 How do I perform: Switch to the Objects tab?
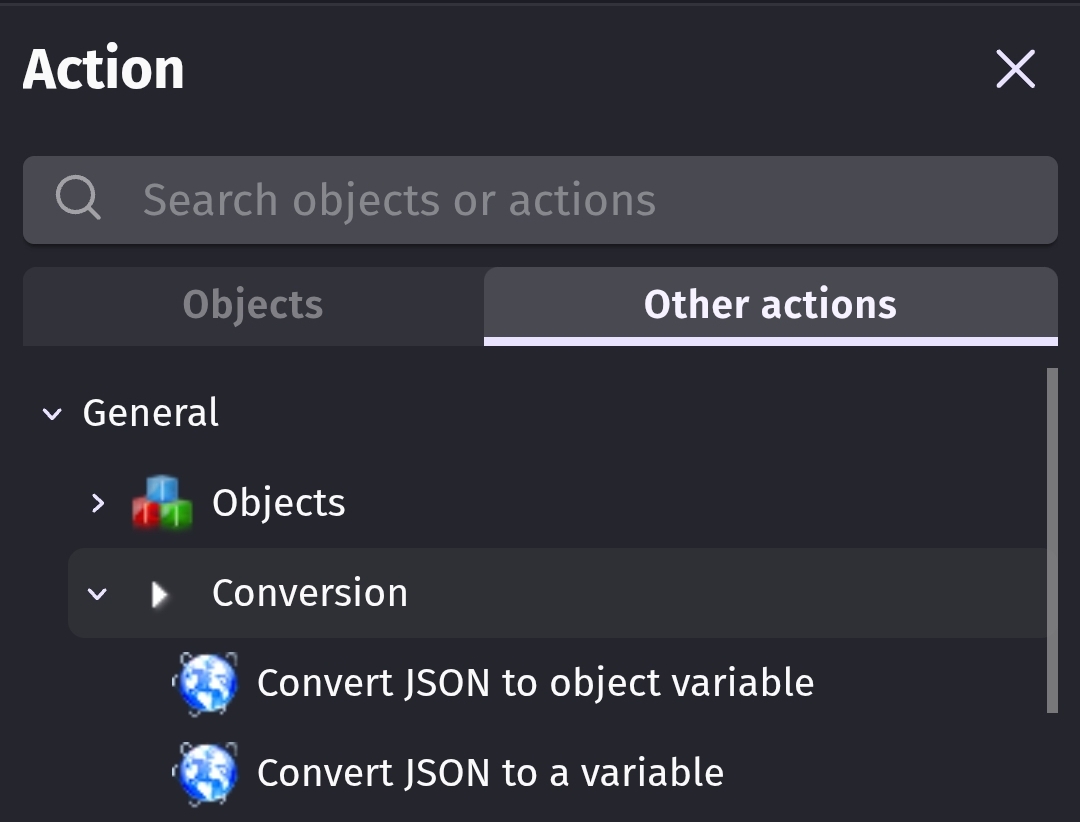coord(253,305)
